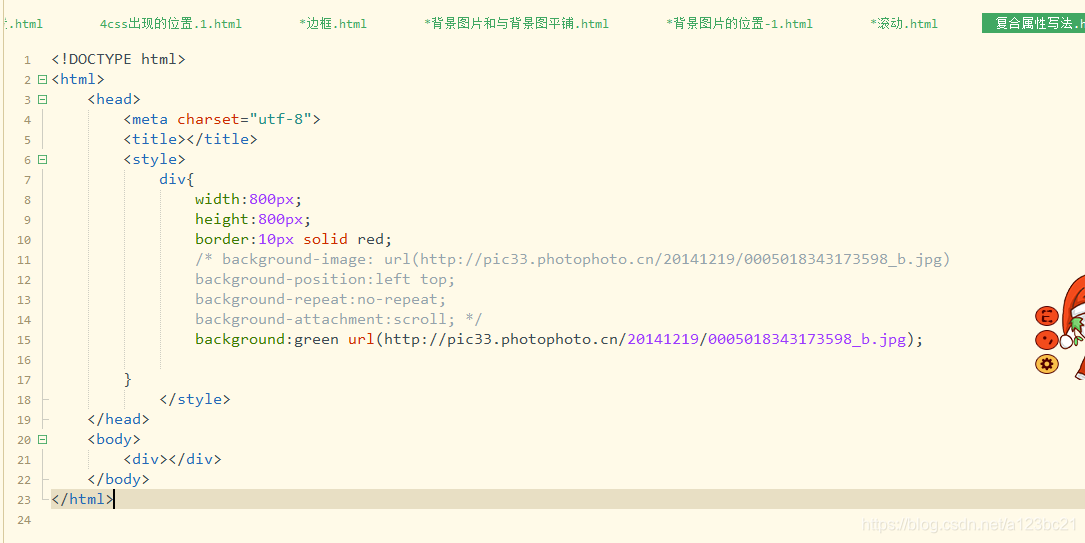Click line number 10 in the gutter
The width and height of the screenshot is (1085, 543).
click(24, 240)
